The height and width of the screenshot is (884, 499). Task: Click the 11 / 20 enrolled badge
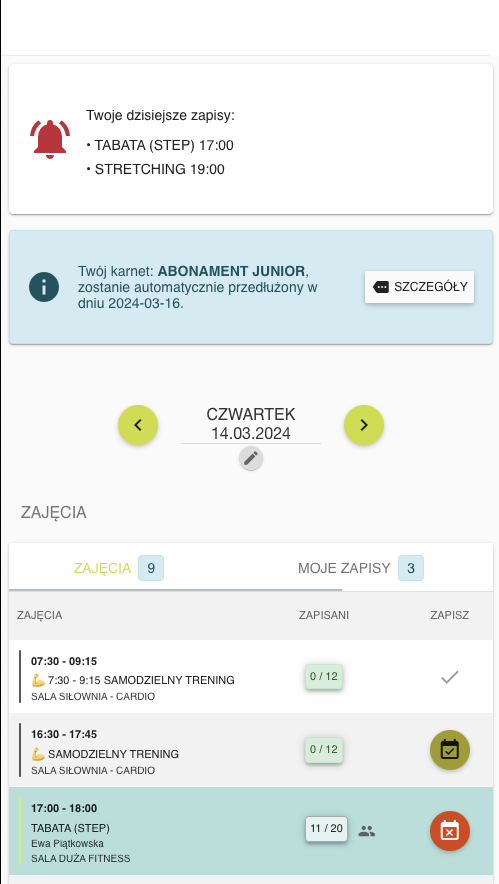[x=326, y=829]
